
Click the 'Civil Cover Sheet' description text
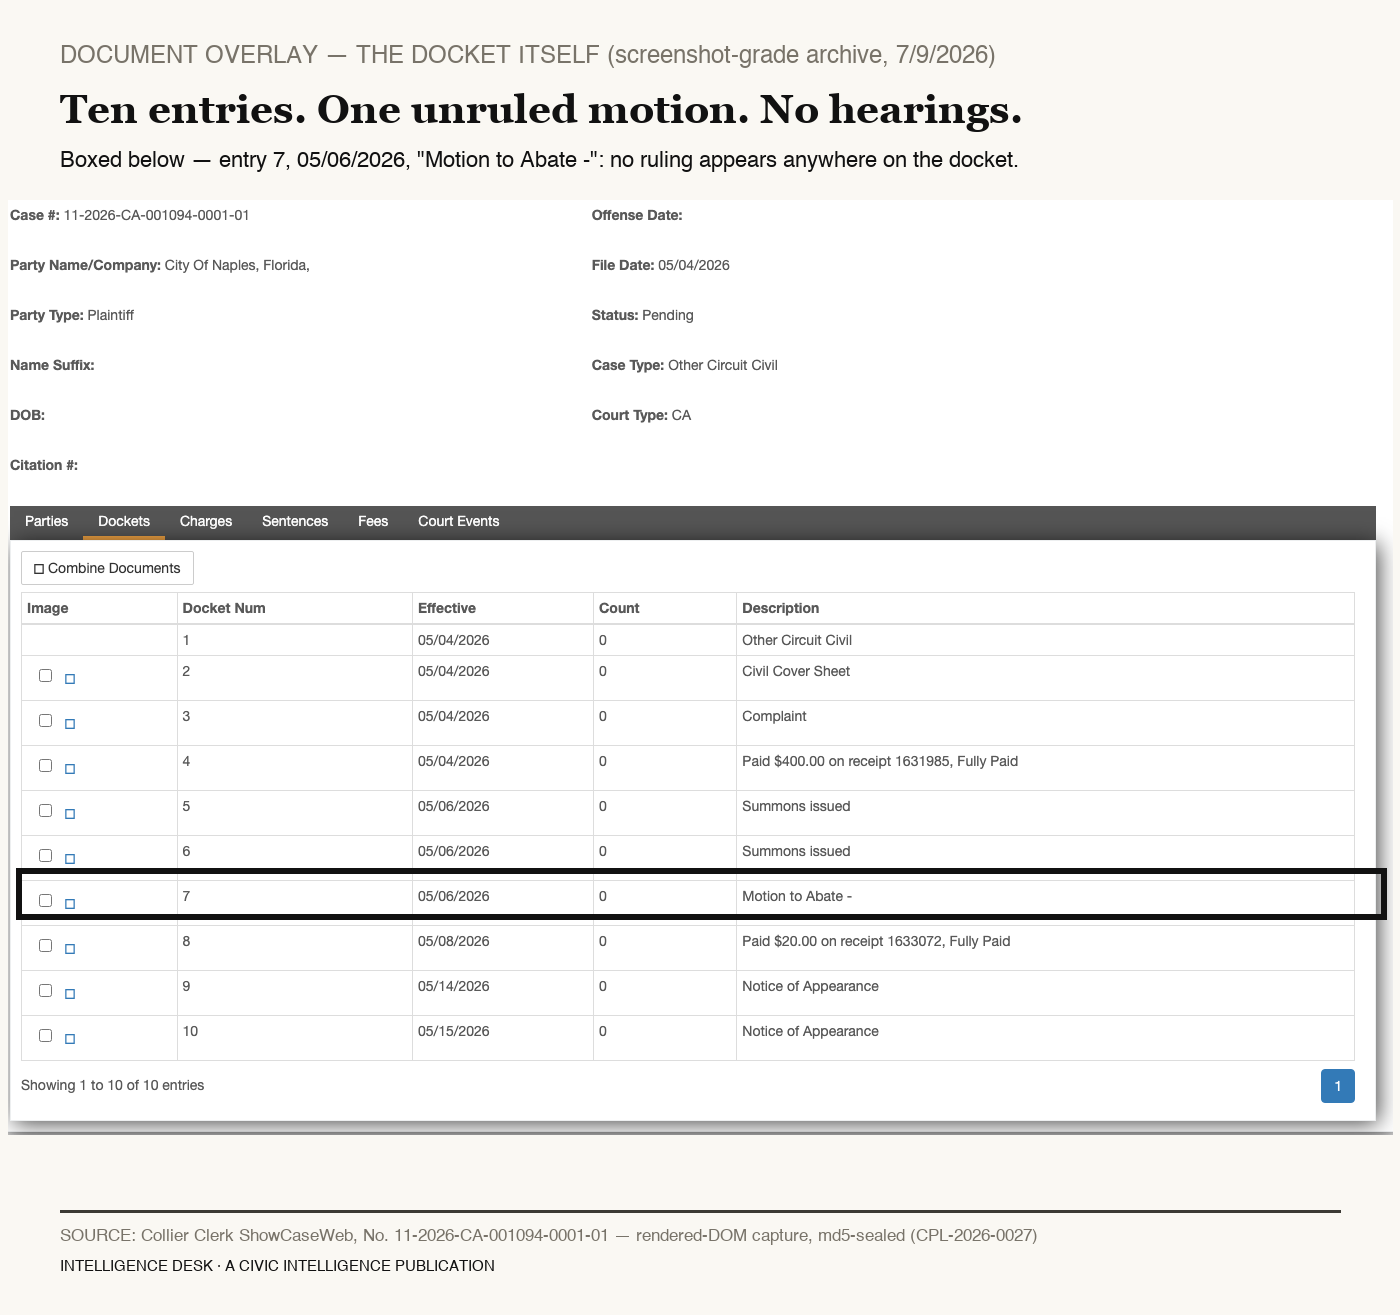pos(796,671)
